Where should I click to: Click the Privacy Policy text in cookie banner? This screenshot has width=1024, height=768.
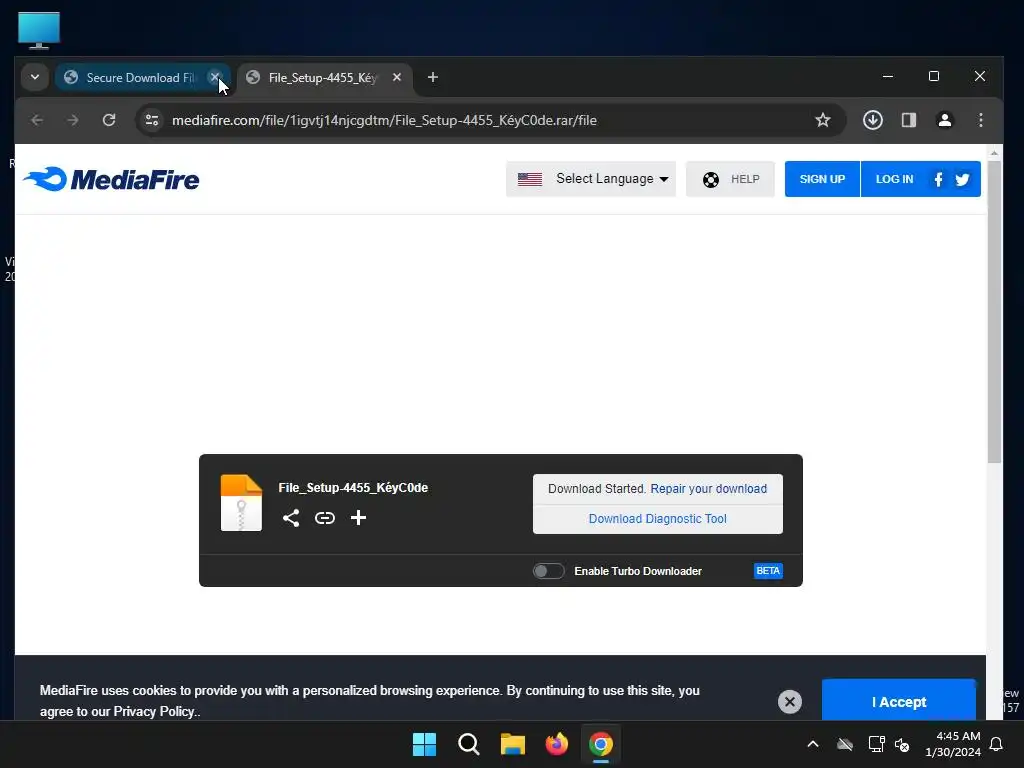[154, 711]
